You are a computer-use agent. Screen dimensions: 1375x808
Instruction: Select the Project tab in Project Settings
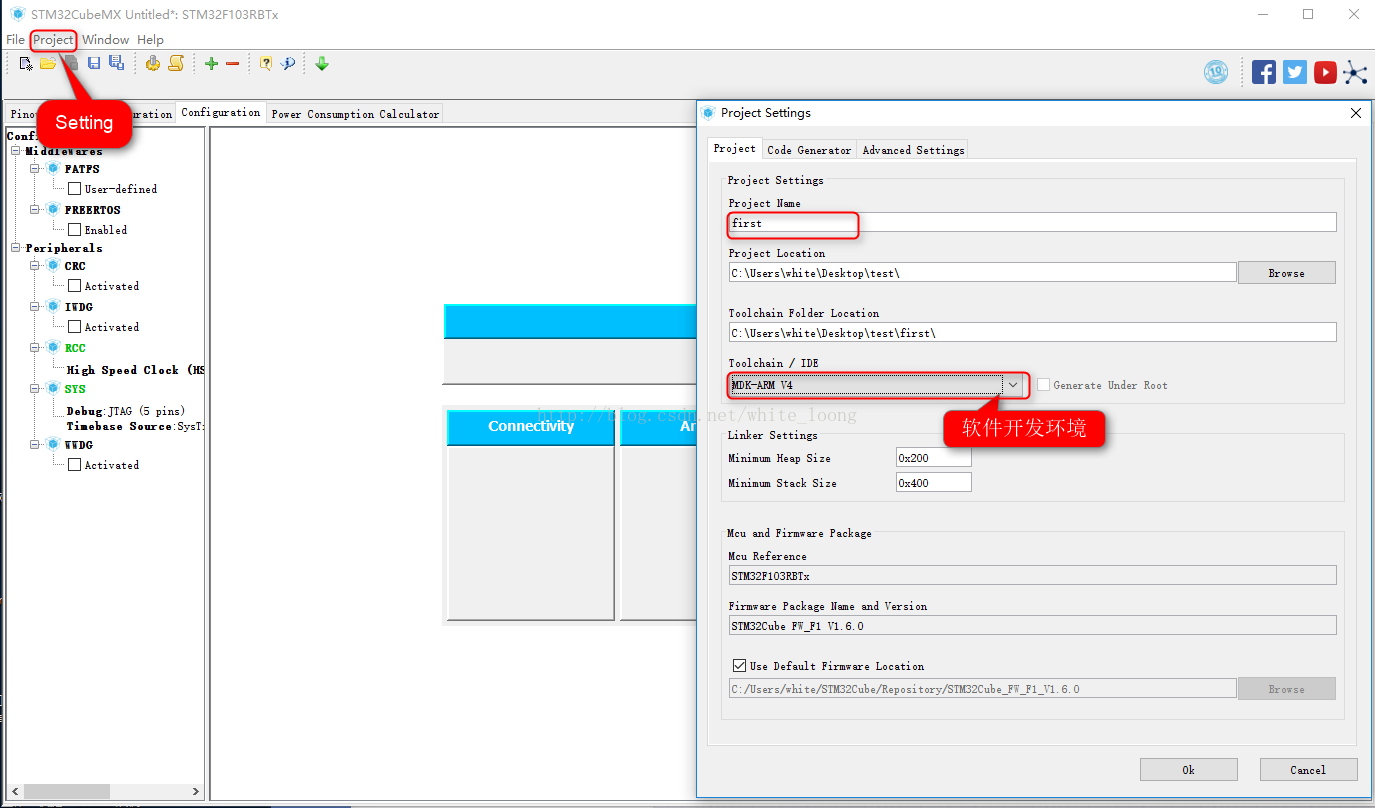pos(734,148)
